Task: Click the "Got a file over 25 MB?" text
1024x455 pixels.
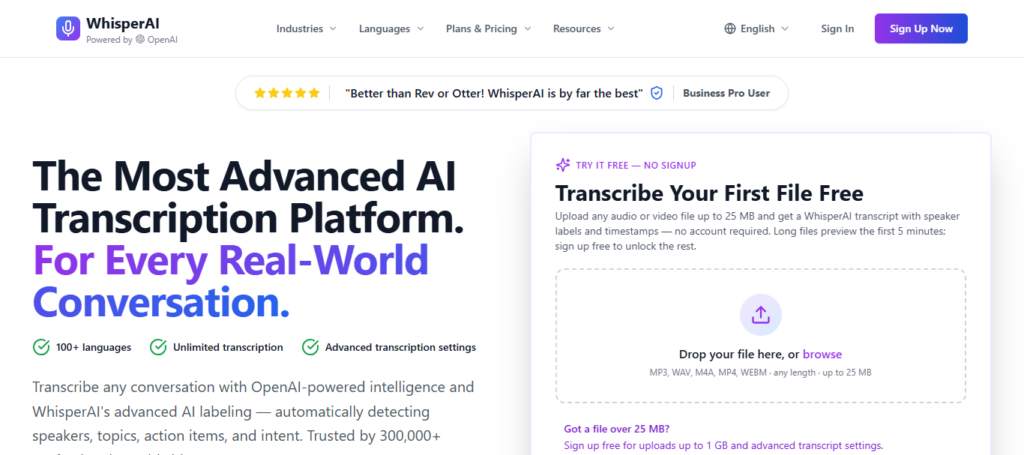Action: click(x=616, y=429)
